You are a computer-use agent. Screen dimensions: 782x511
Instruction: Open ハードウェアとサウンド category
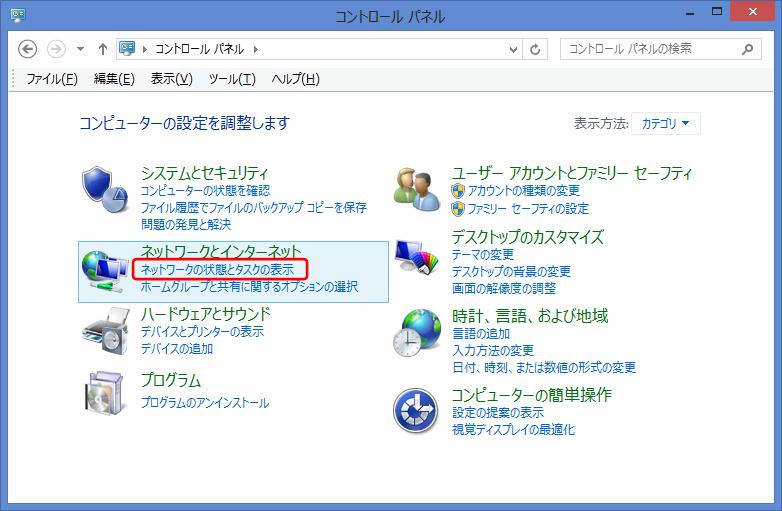[205, 314]
